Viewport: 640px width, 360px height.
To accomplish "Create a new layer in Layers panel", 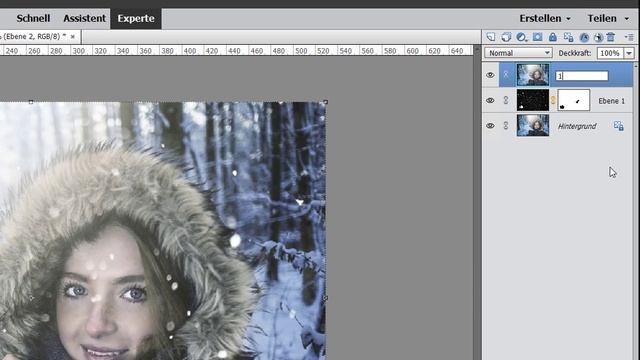I will pos(491,37).
